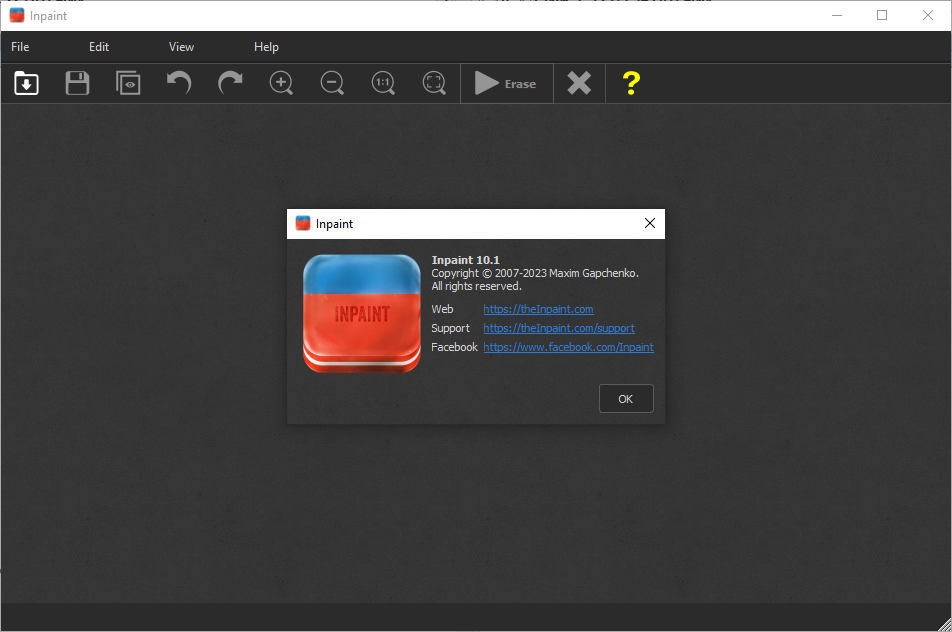Confirm the About dialog with OK
This screenshot has height=632, width=952.
point(626,399)
